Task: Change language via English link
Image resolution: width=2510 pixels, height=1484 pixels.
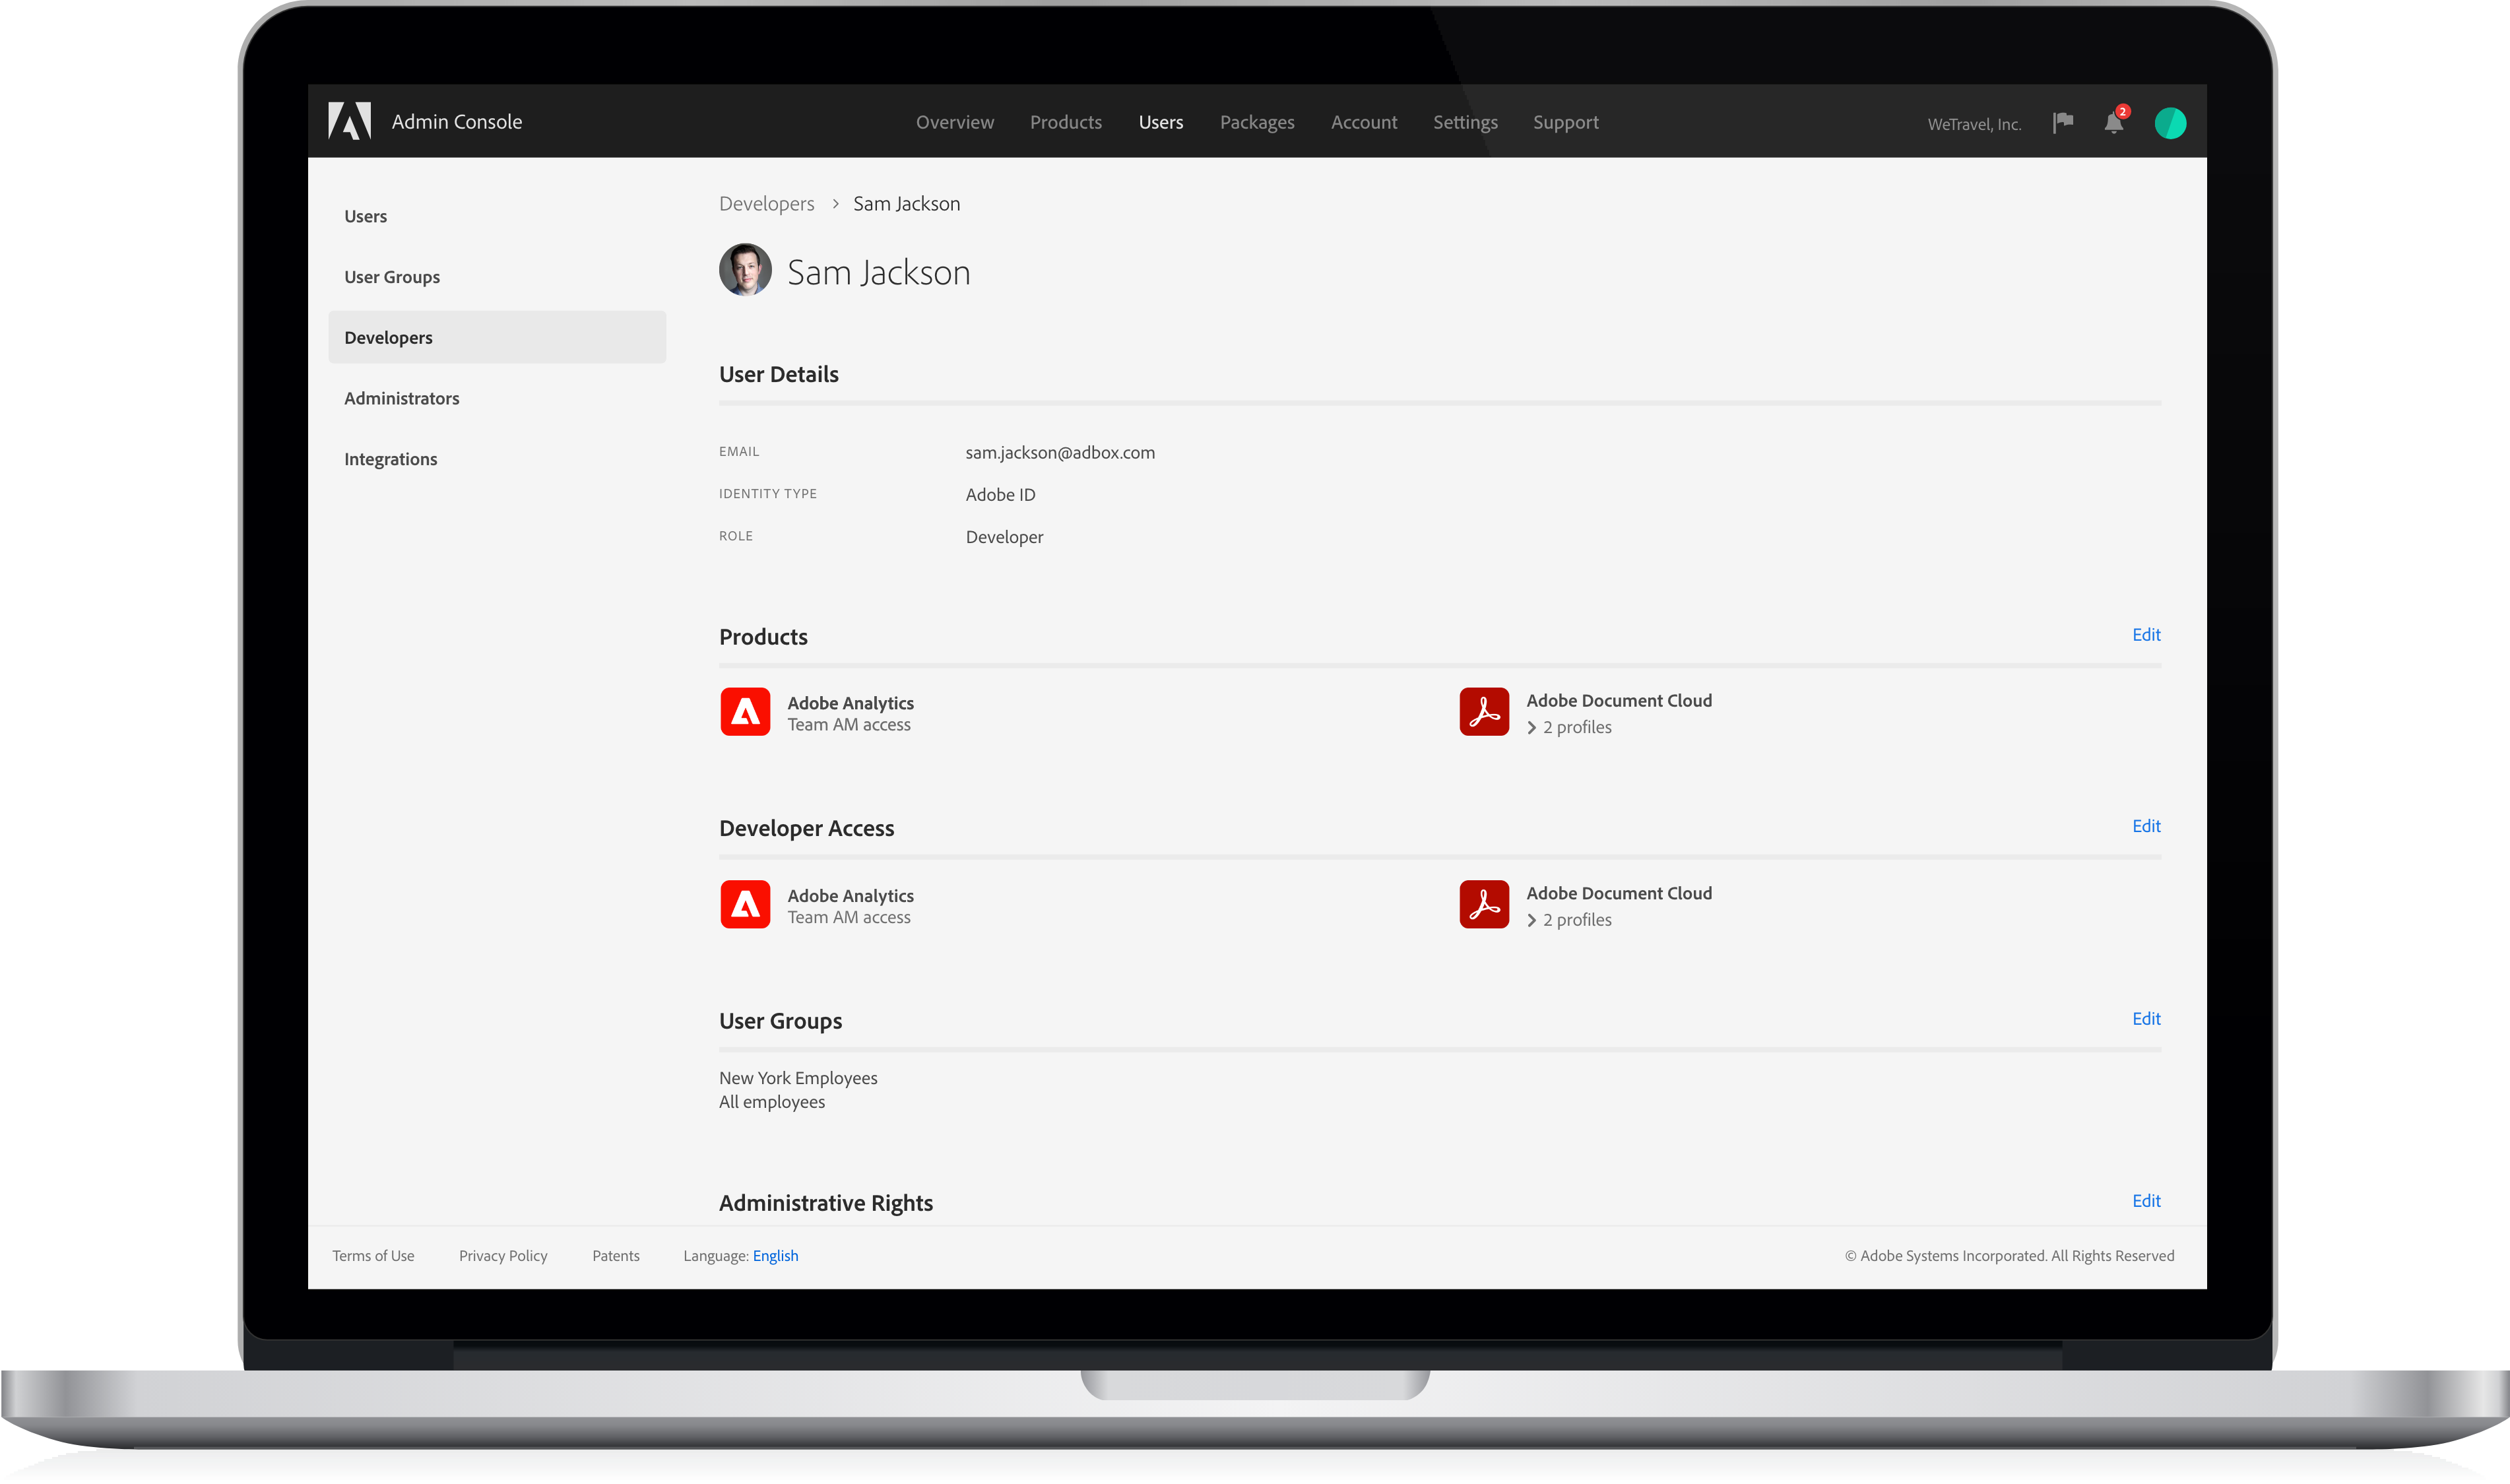Action: pyautogui.click(x=775, y=1256)
